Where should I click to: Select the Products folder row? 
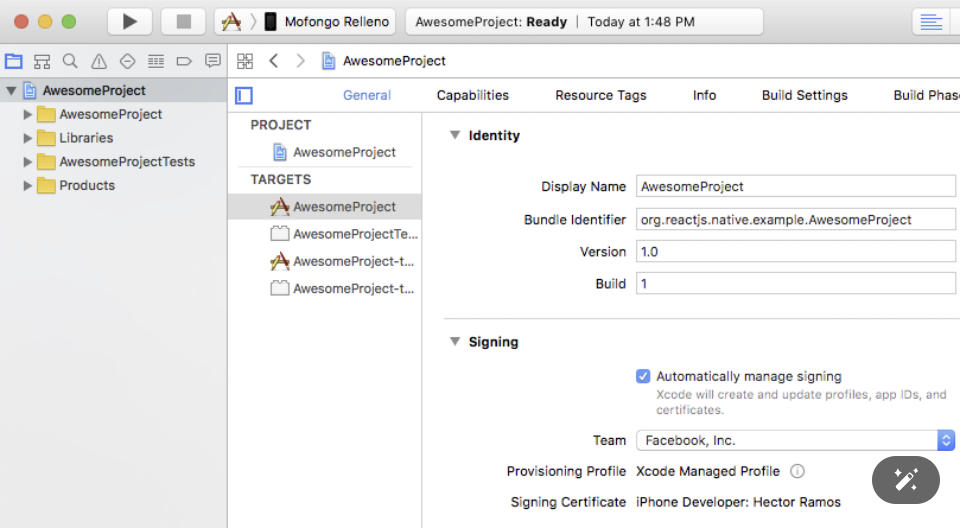113,185
